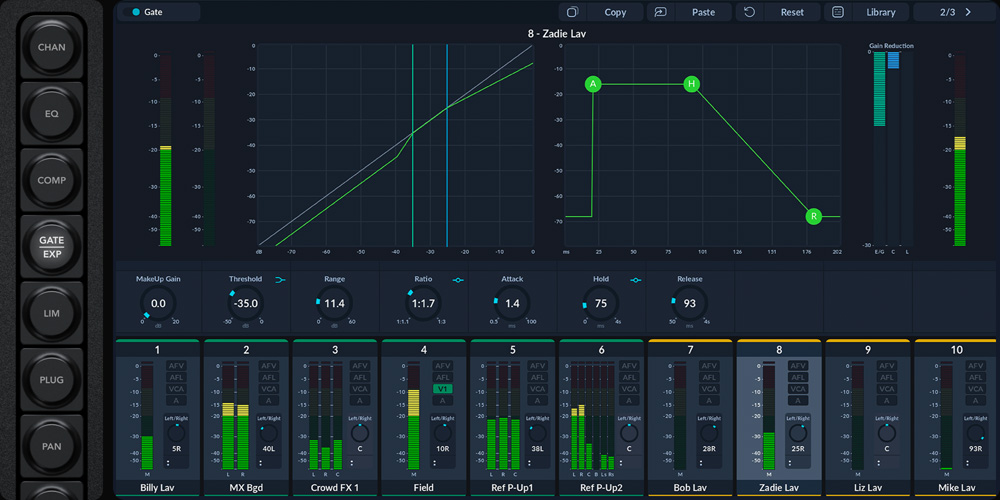Screen dimensions: 1000x500
Task: Open the dots menu under Ref P-Up1 pan
Action: pos(529,463)
